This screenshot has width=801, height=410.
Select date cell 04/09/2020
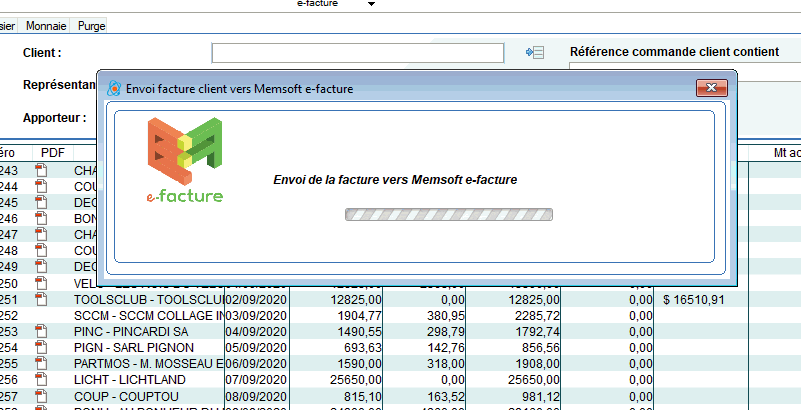257,332
